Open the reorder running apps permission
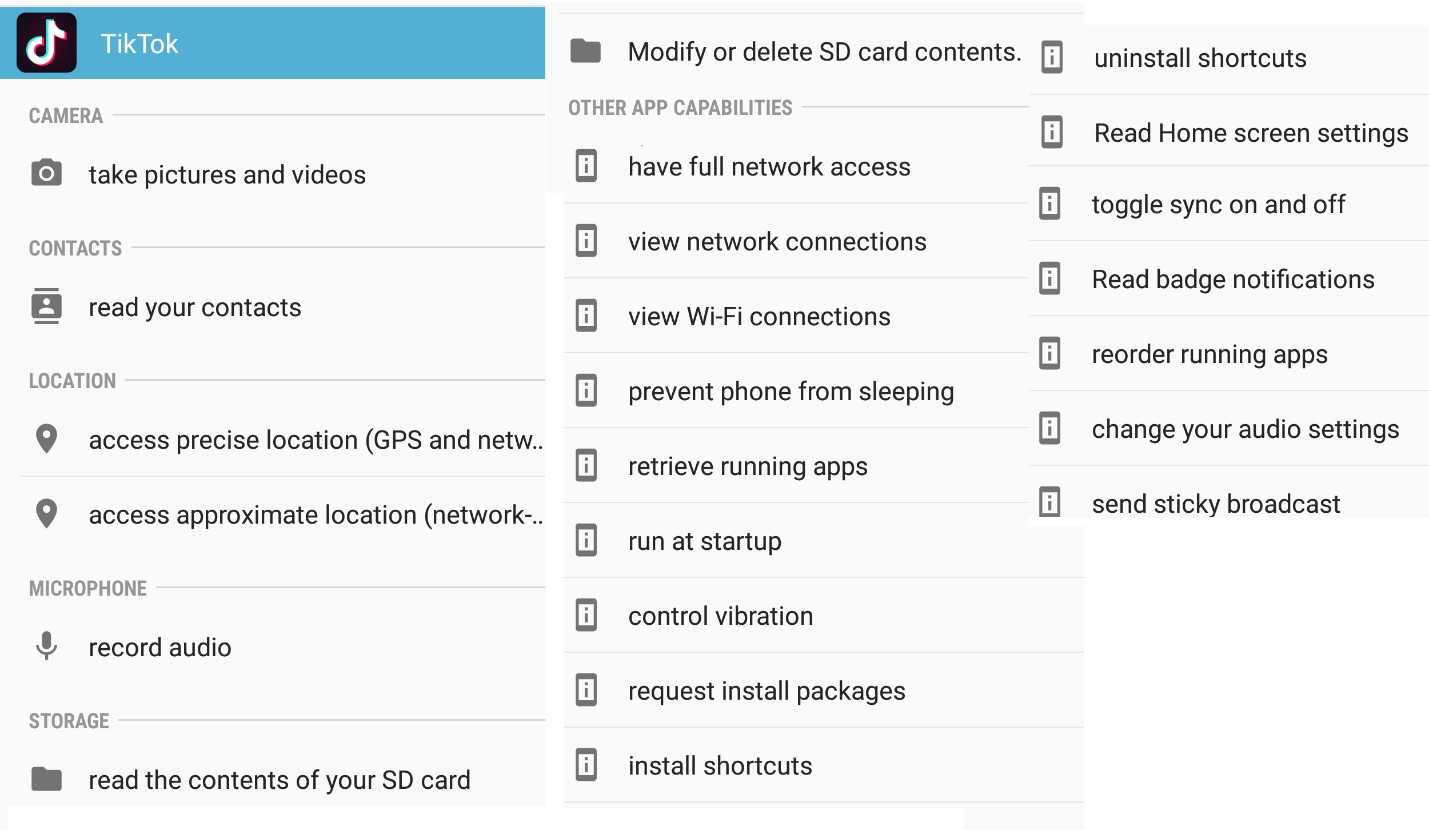 click(x=1229, y=354)
